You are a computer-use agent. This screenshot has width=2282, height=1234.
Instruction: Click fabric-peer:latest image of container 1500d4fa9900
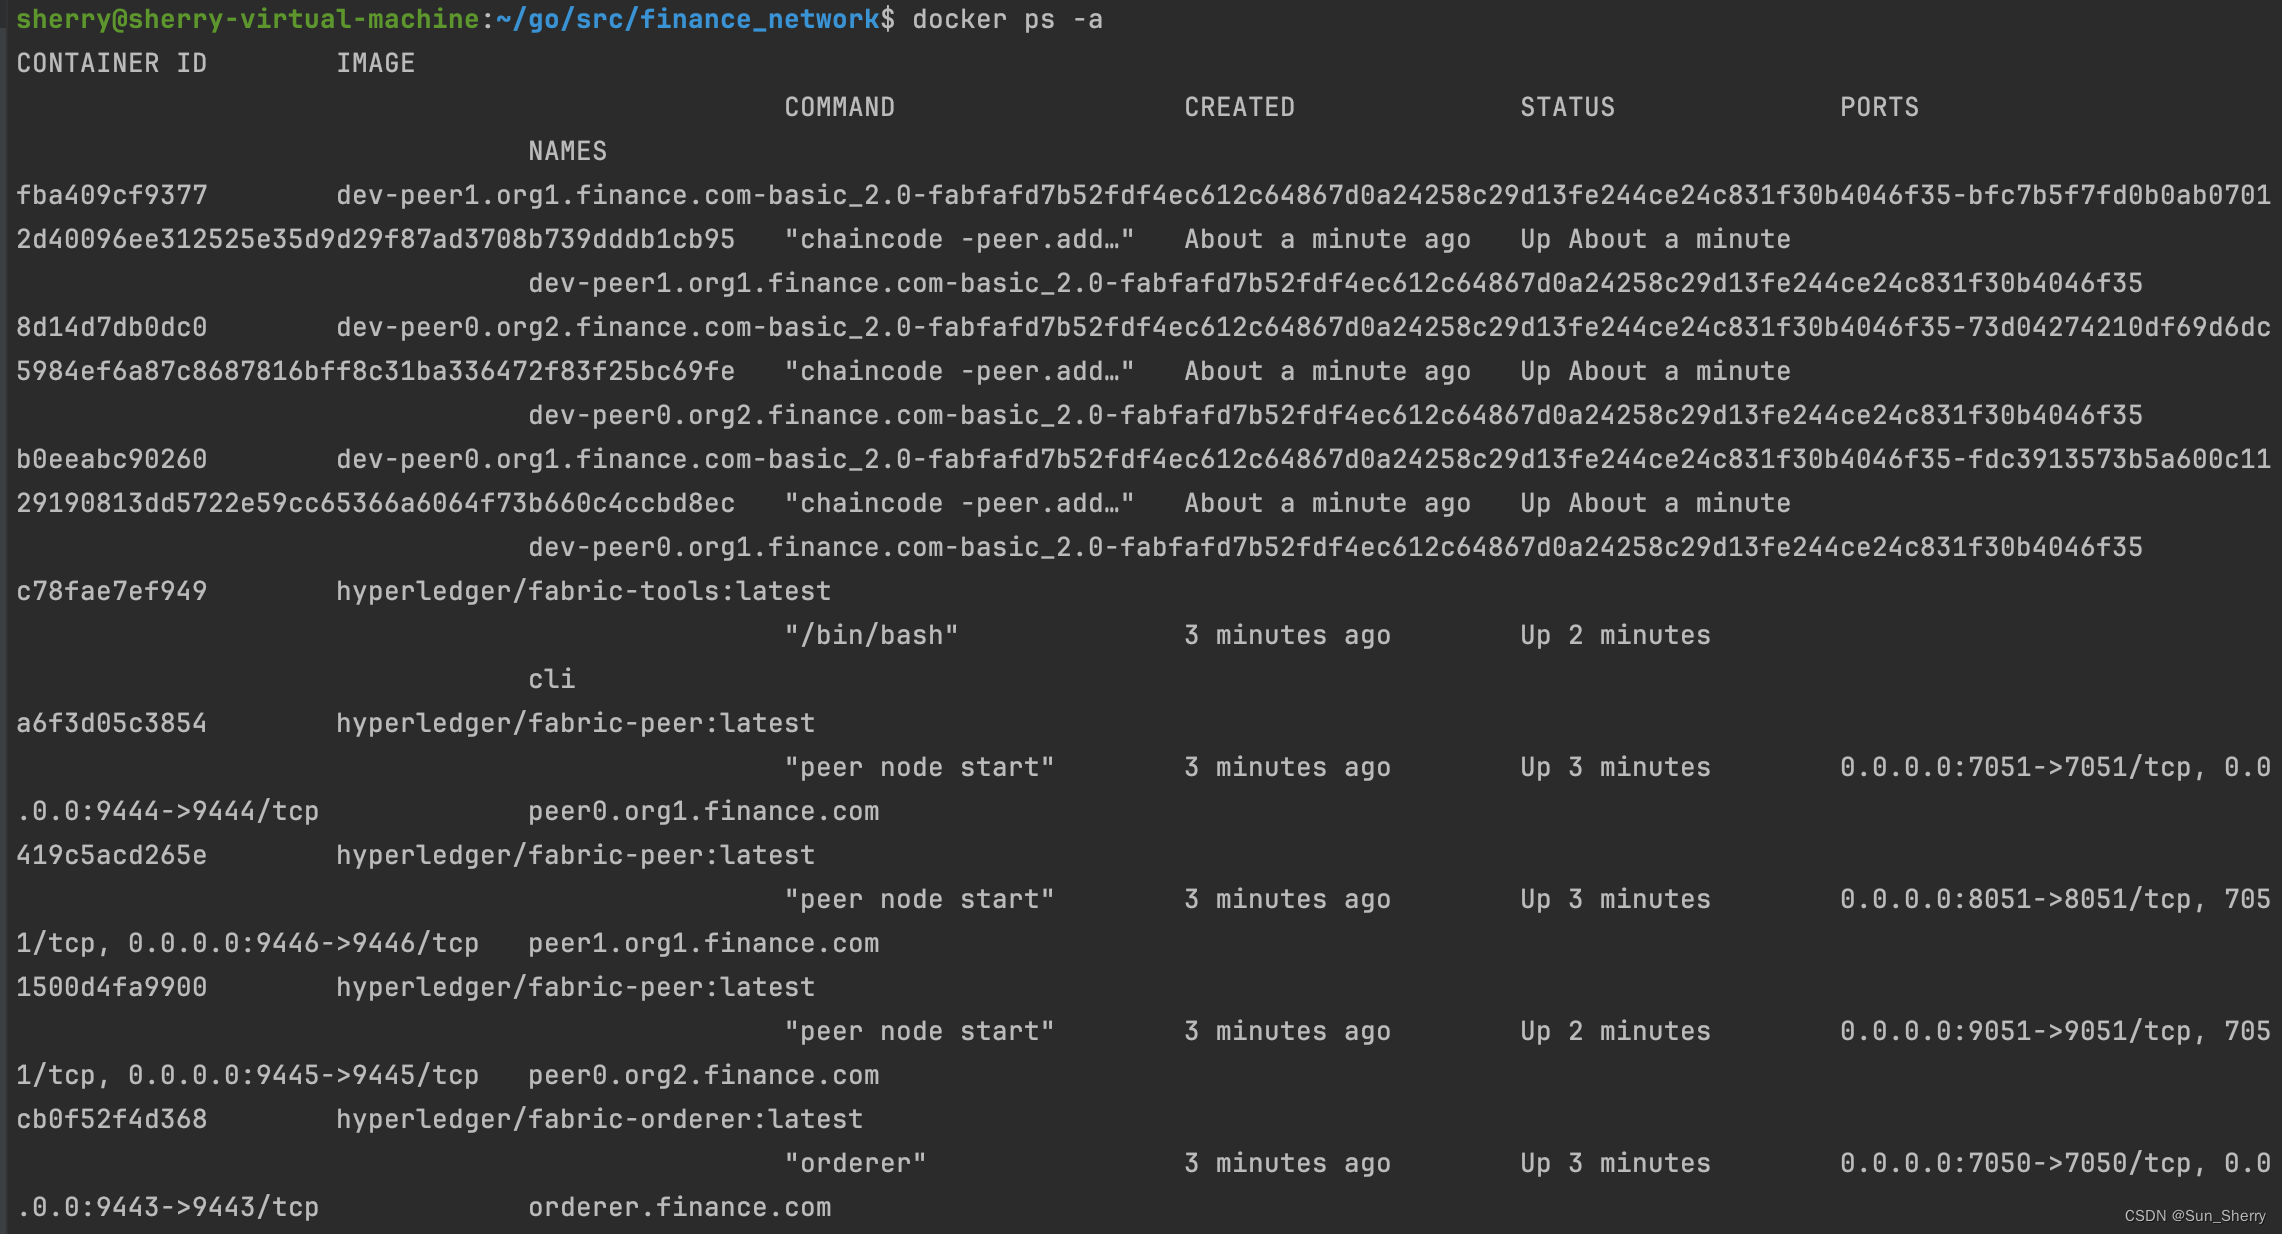[576, 988]
